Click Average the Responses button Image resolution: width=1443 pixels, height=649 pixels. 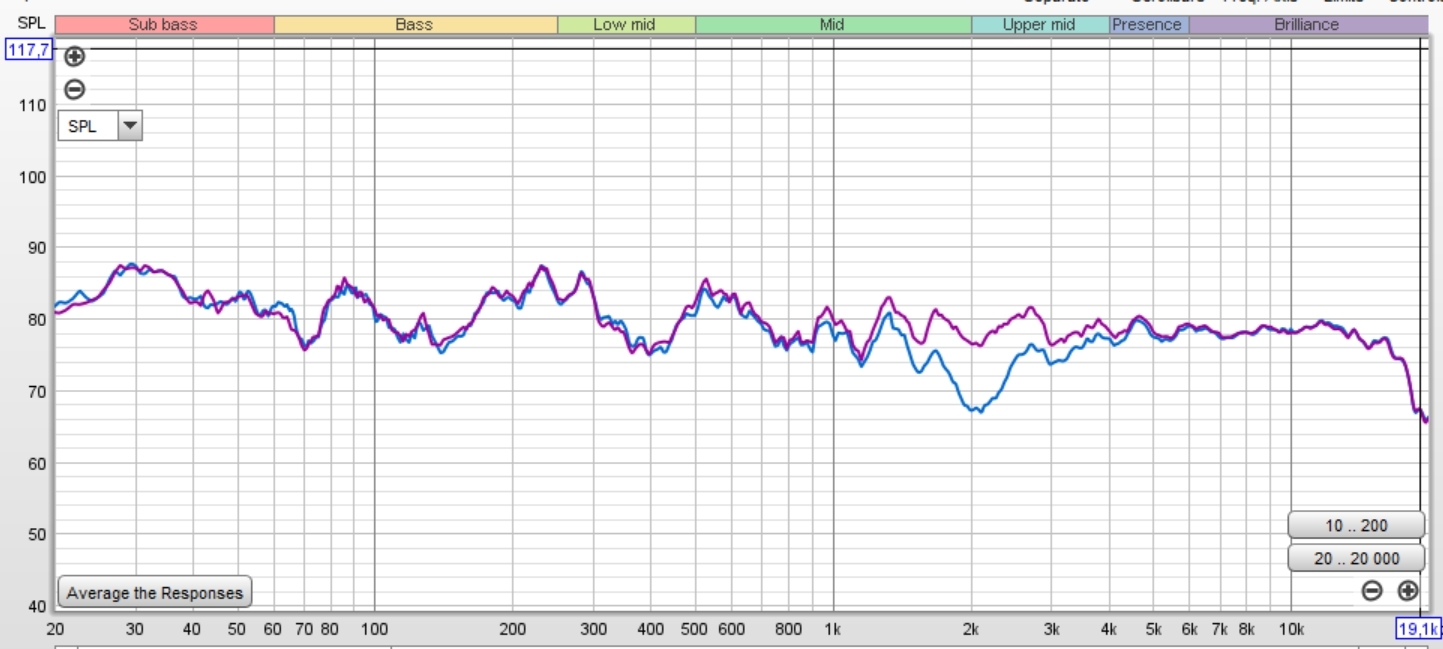(x=155, y=593)
